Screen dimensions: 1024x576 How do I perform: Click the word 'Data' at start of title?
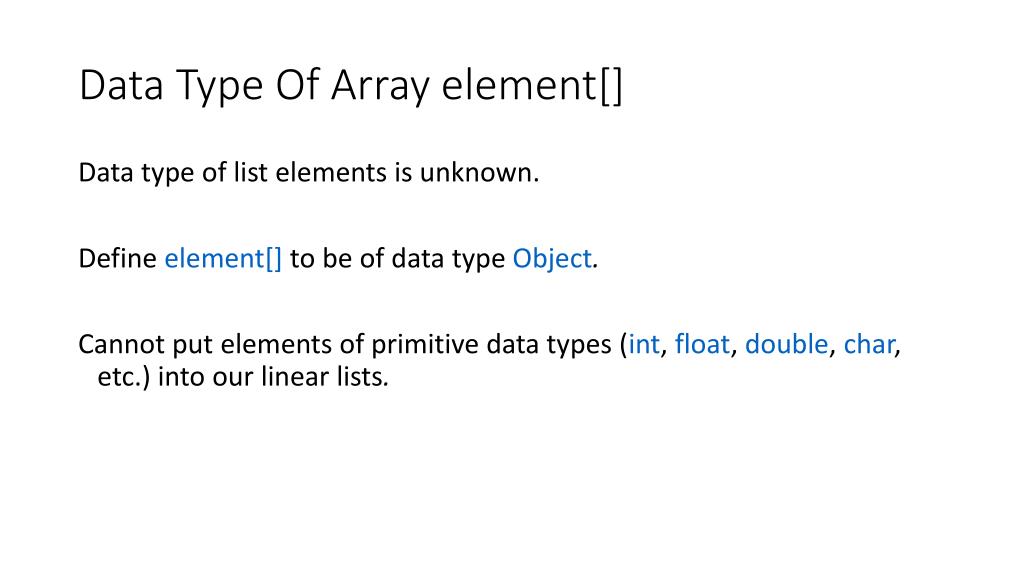coord(121,86)
